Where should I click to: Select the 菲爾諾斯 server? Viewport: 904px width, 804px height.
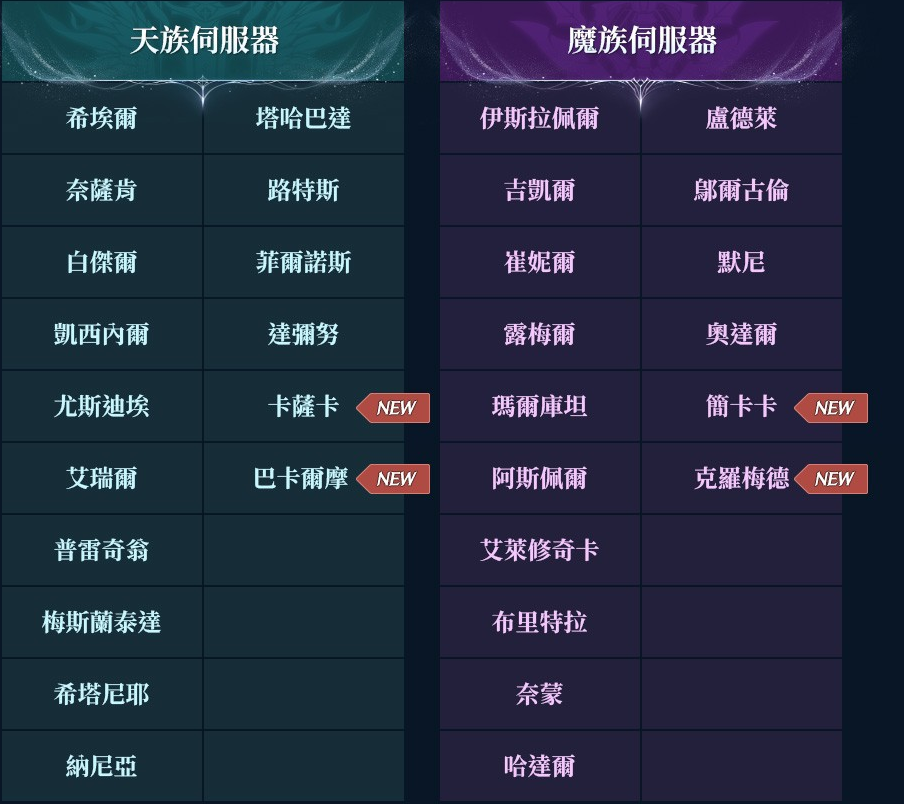pos(303,263)
